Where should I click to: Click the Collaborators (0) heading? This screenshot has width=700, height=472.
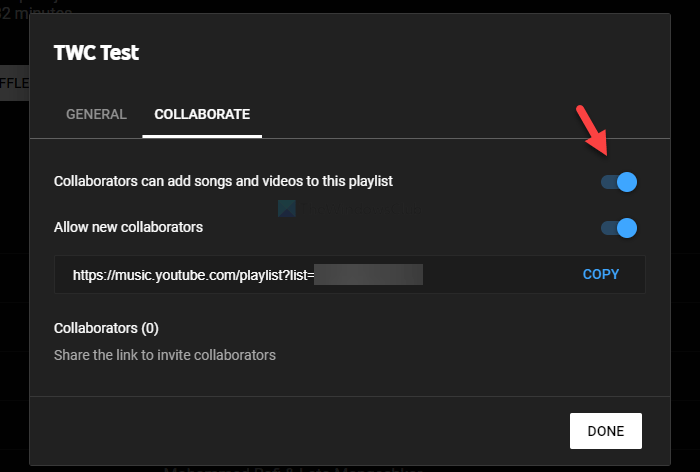[106, 328]
